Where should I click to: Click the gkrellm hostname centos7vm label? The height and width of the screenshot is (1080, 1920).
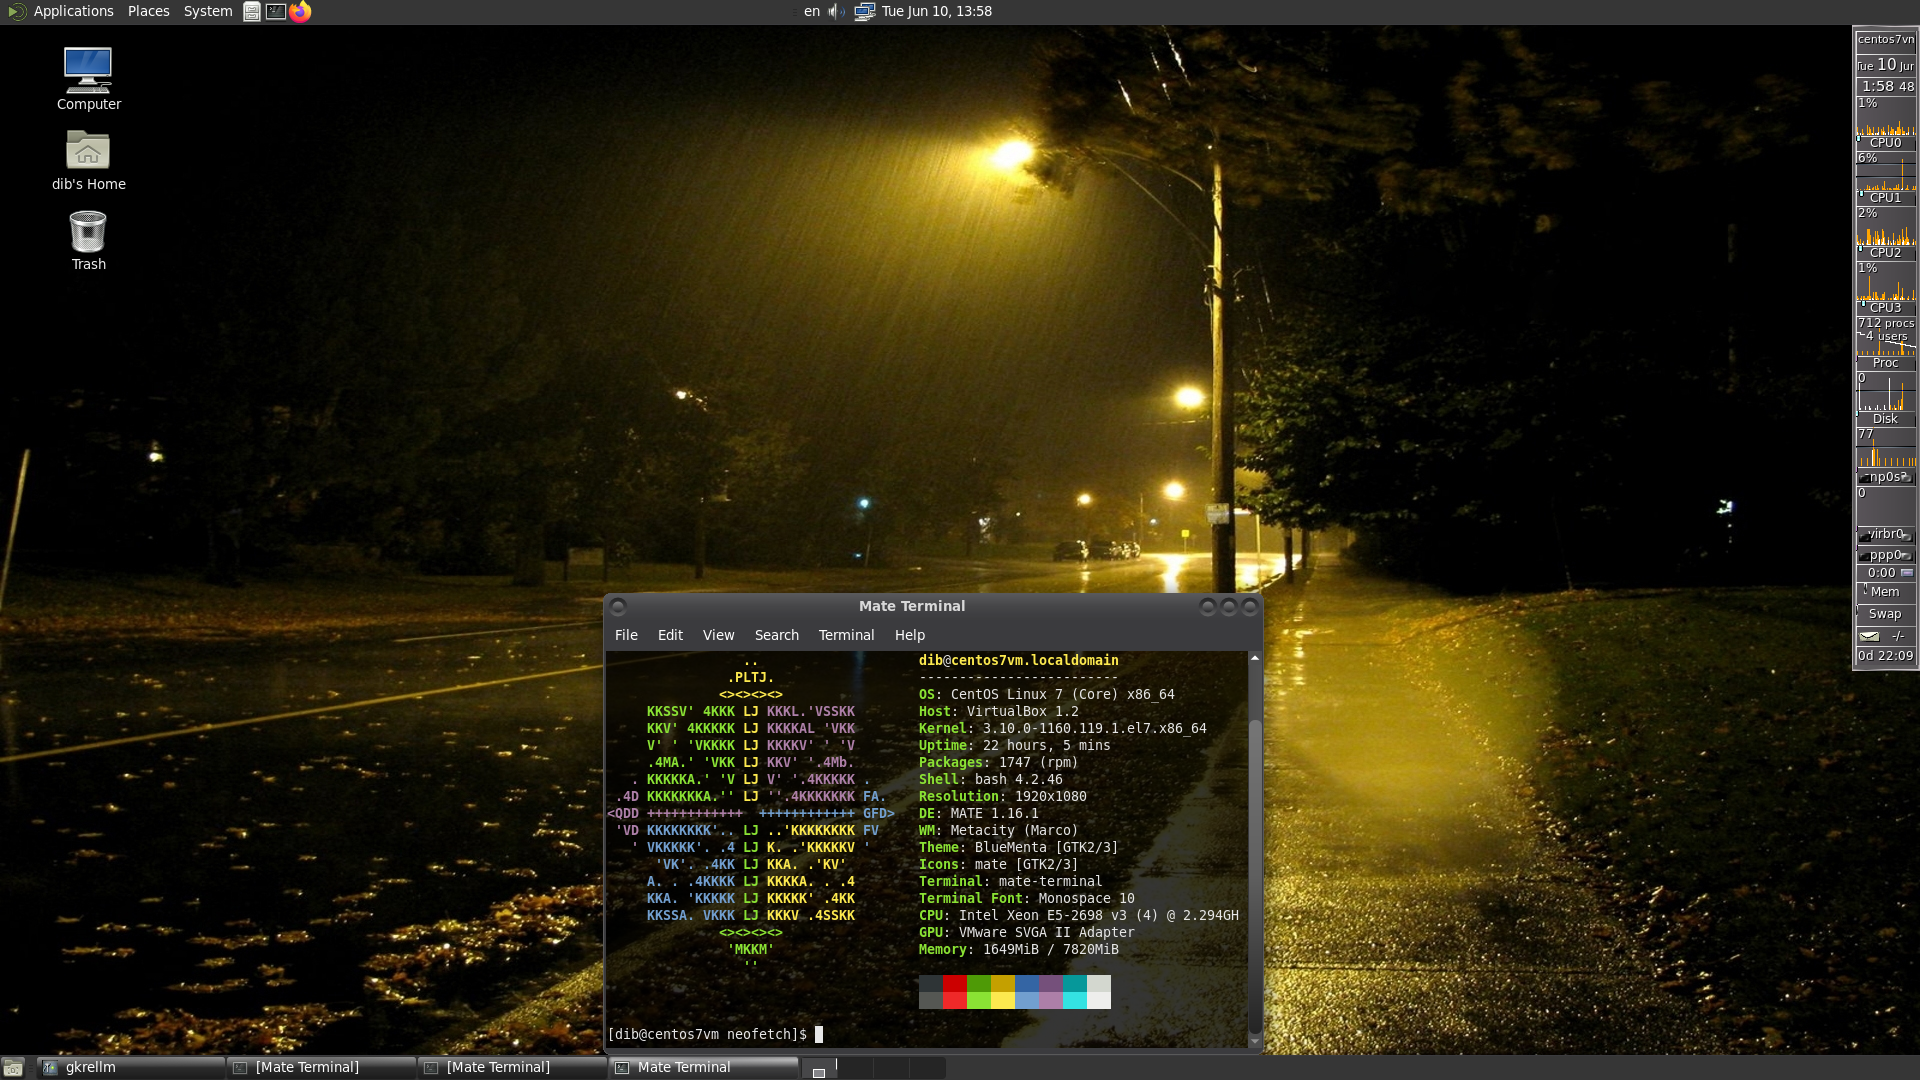point(1886,39)
